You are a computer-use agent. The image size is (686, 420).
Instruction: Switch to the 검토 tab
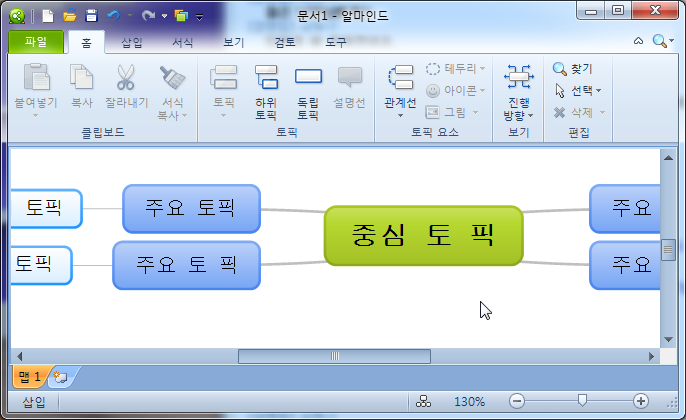(x=285, y=42)
